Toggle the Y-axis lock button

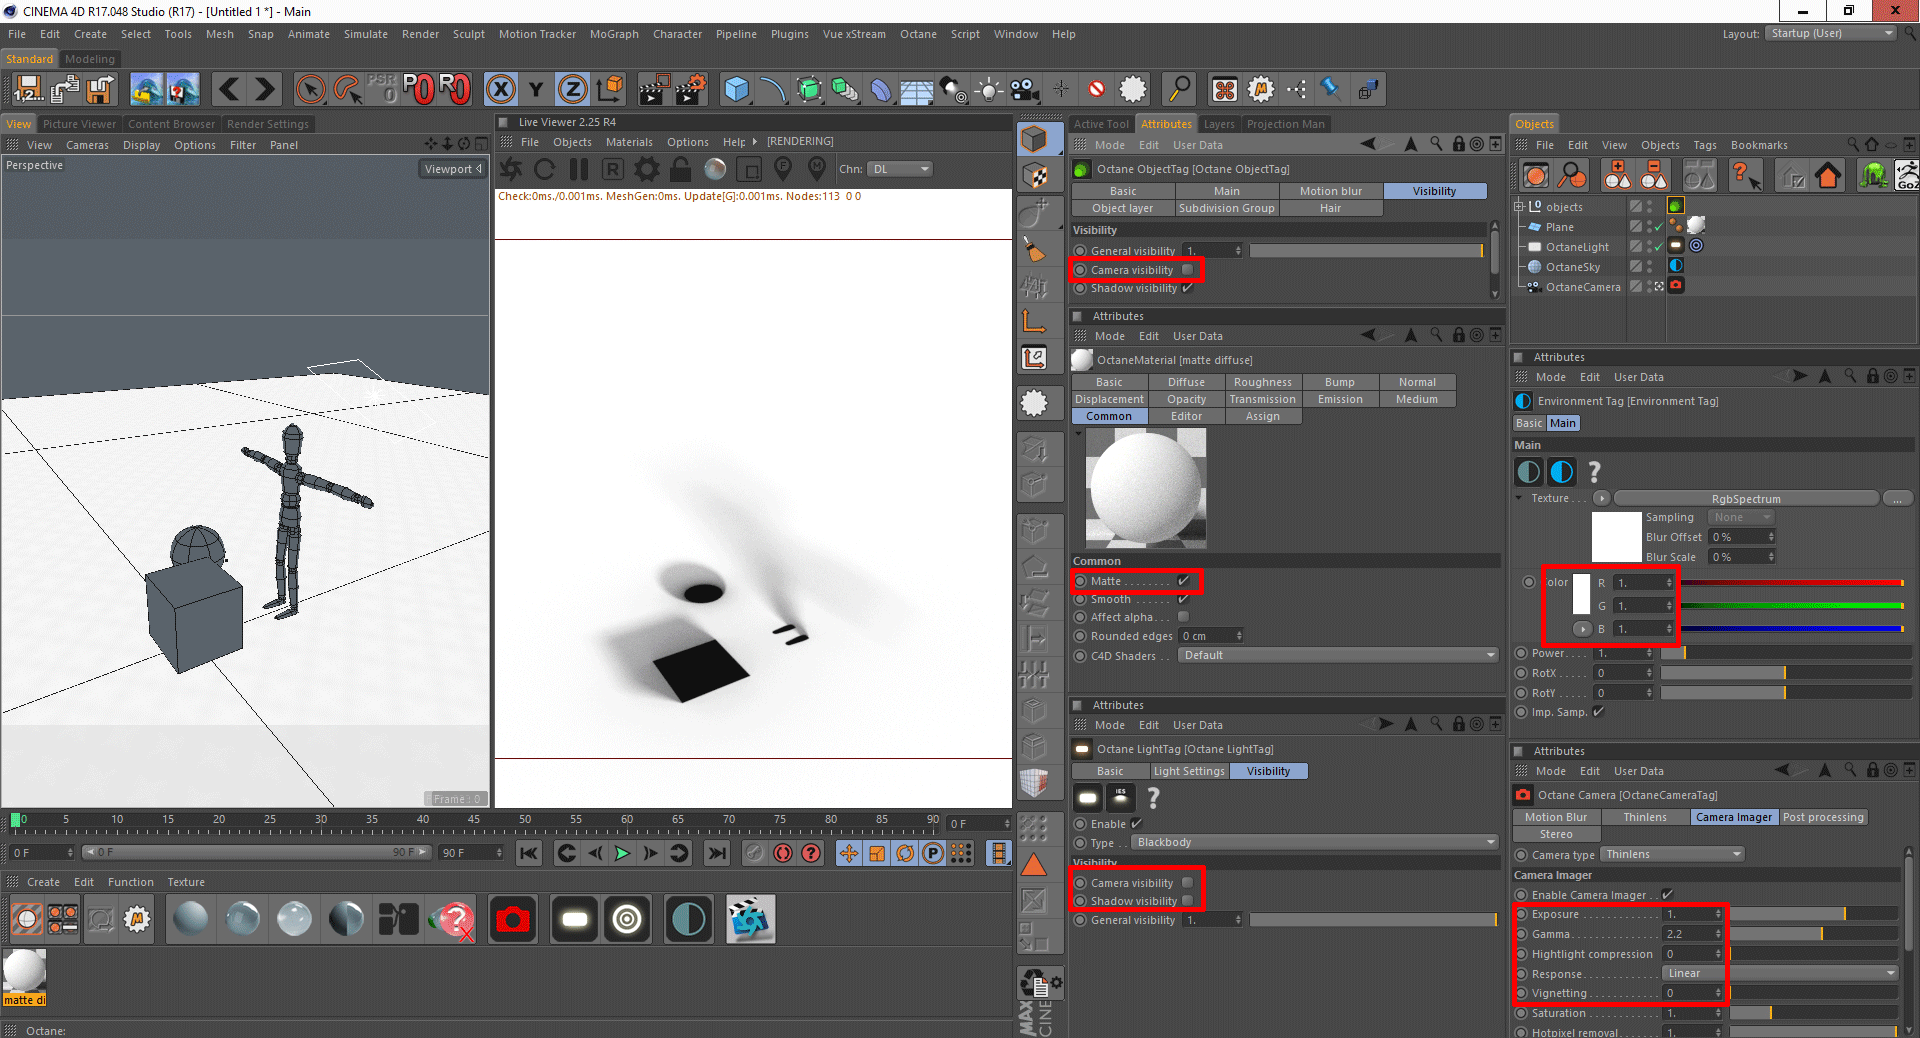[536, 90]
